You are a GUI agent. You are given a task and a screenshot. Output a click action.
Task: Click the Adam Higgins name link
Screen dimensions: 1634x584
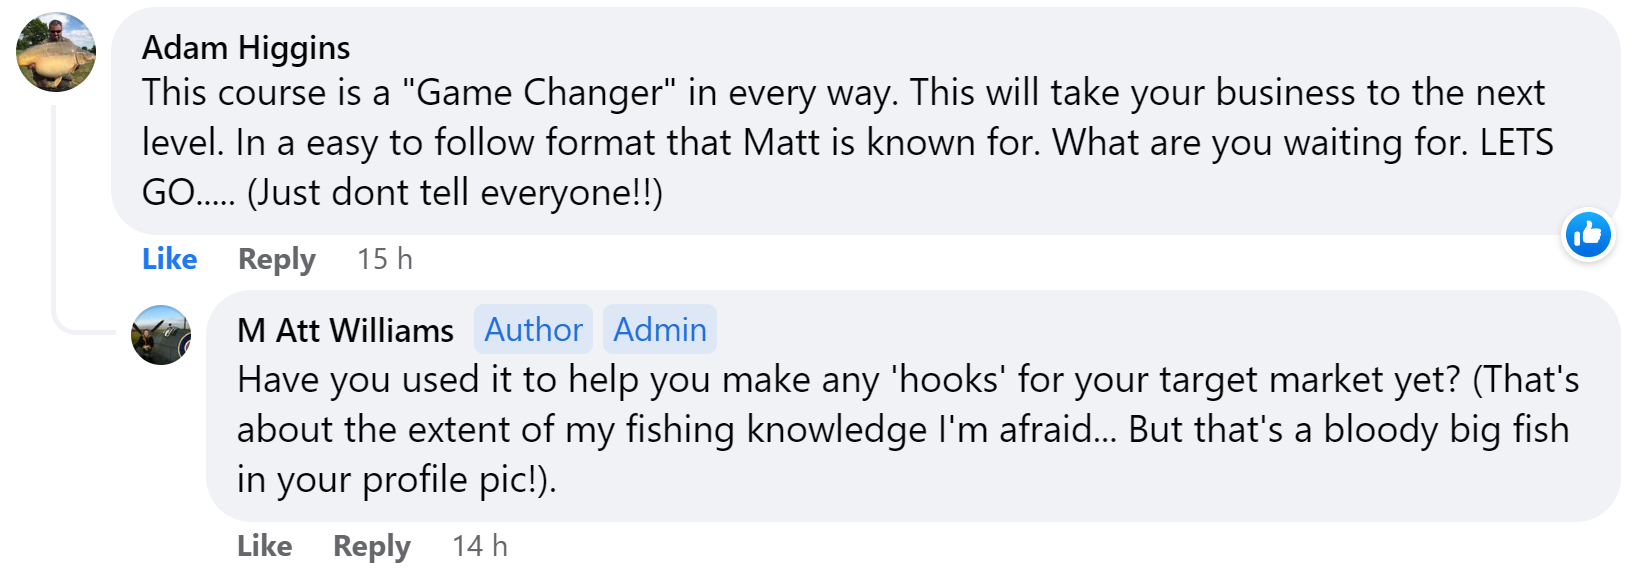click(x=246, y=47)
